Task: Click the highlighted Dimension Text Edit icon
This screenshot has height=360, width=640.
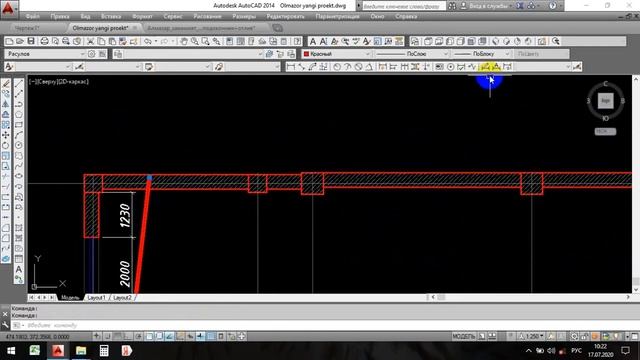Action: point(496,67)
